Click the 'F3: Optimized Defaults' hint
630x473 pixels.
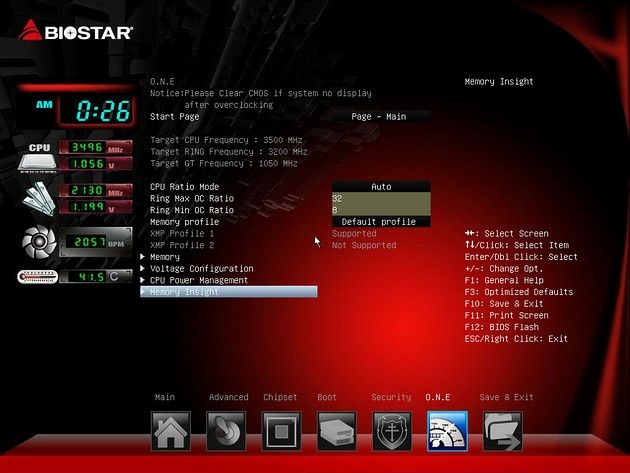pos(519,292)
